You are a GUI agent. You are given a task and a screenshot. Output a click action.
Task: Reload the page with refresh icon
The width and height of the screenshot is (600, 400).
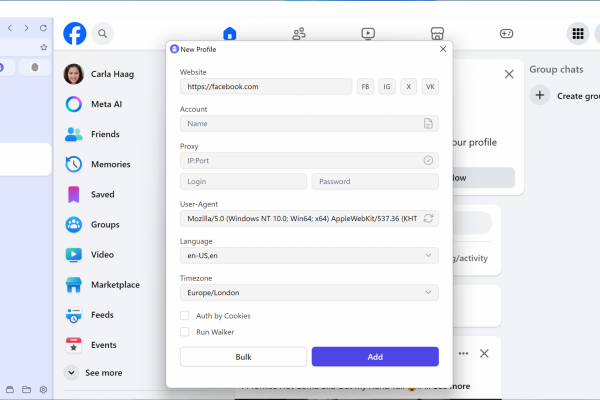pyautogui.click(x=43, y=28)
